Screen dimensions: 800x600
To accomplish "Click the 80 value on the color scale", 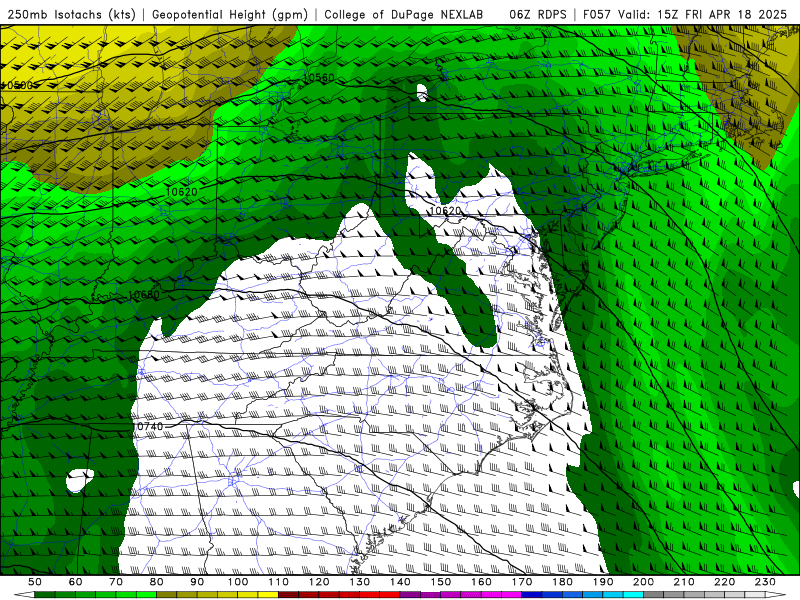I will [x=157, y=582].
